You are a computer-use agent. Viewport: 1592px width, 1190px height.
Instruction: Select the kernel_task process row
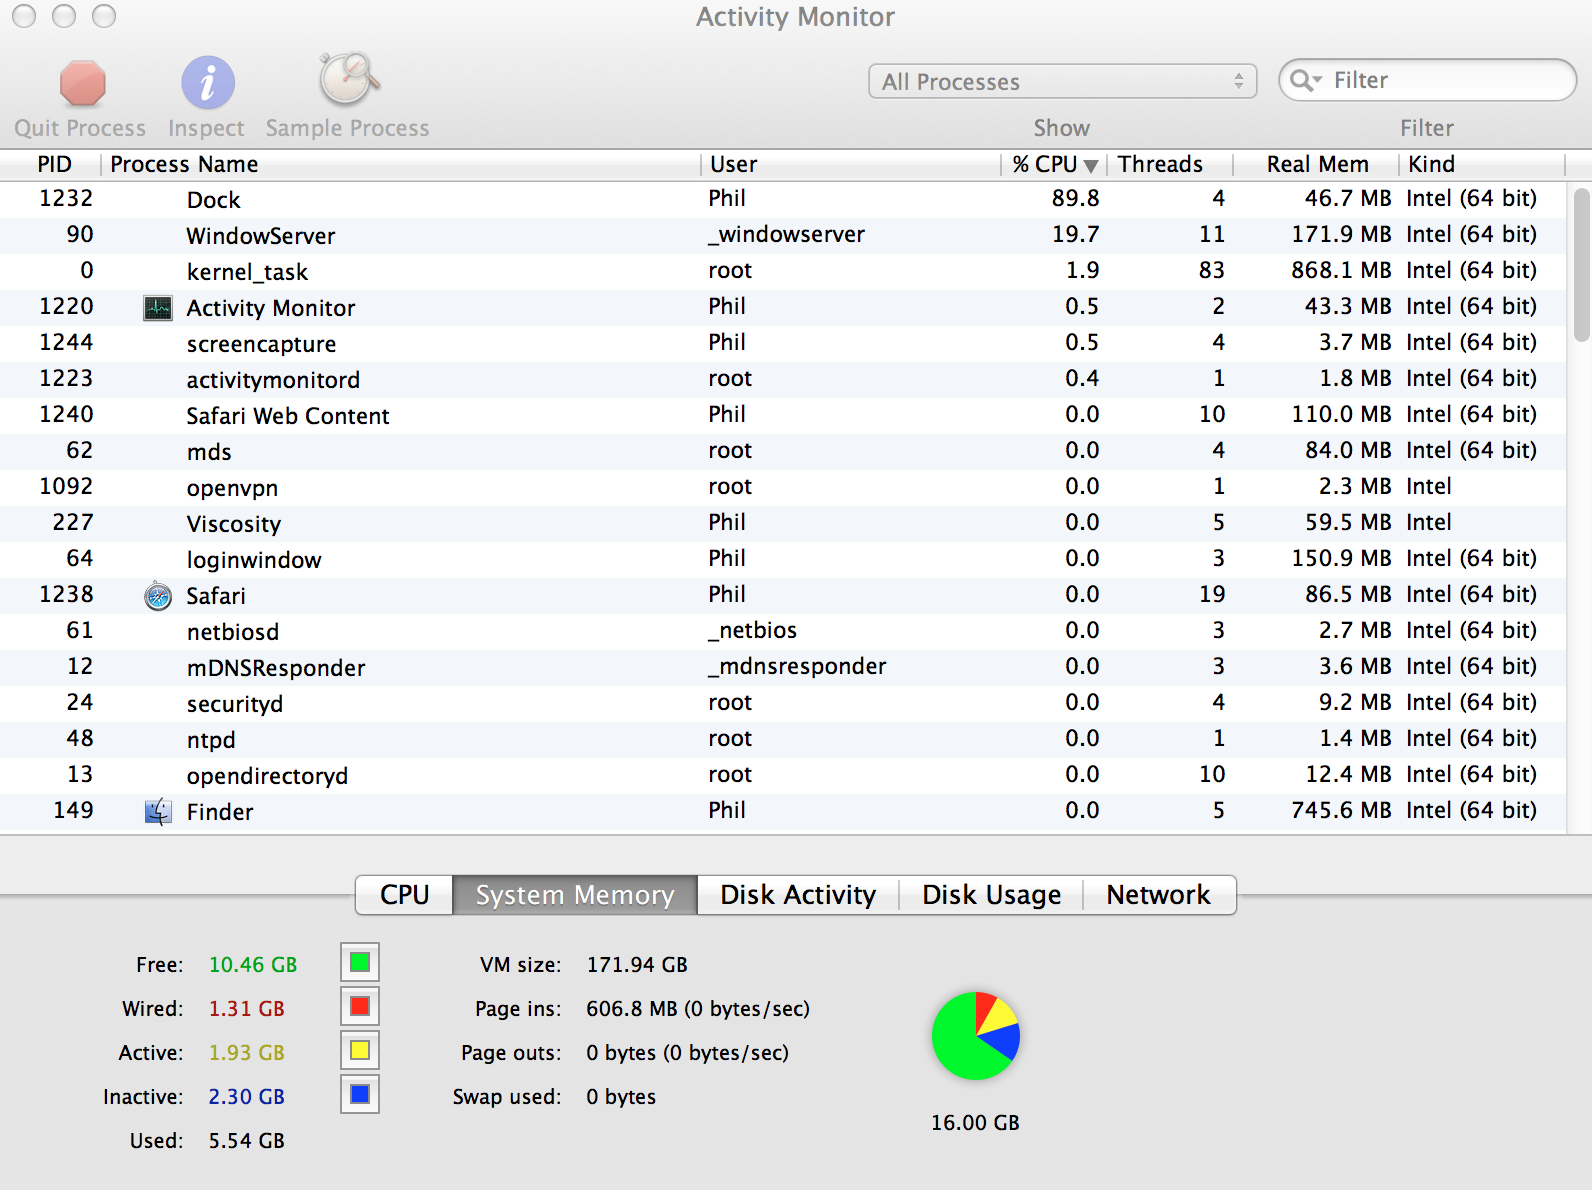click(x=783, y=271)
